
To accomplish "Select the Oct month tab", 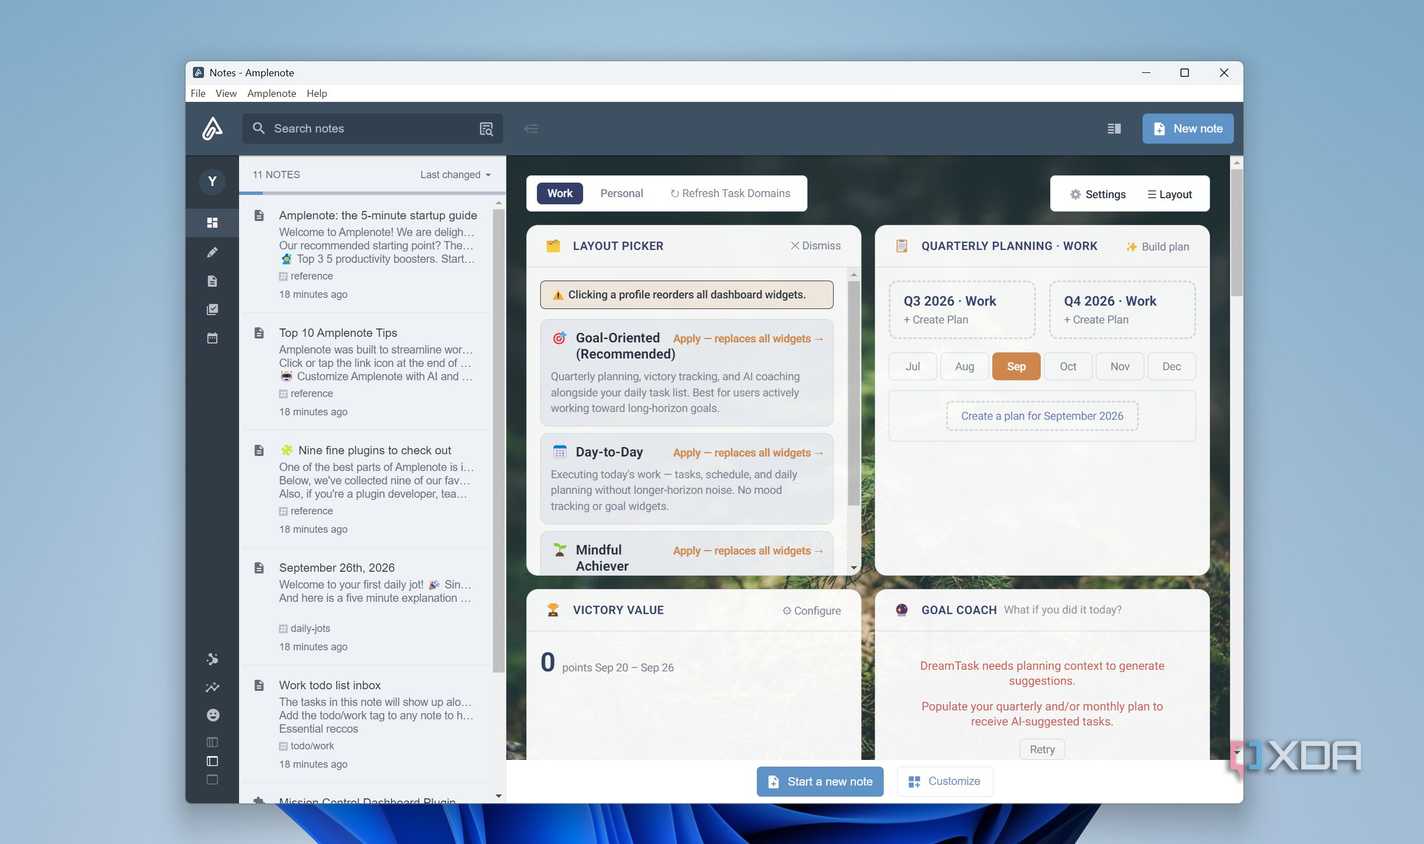I will (1068, 366).
